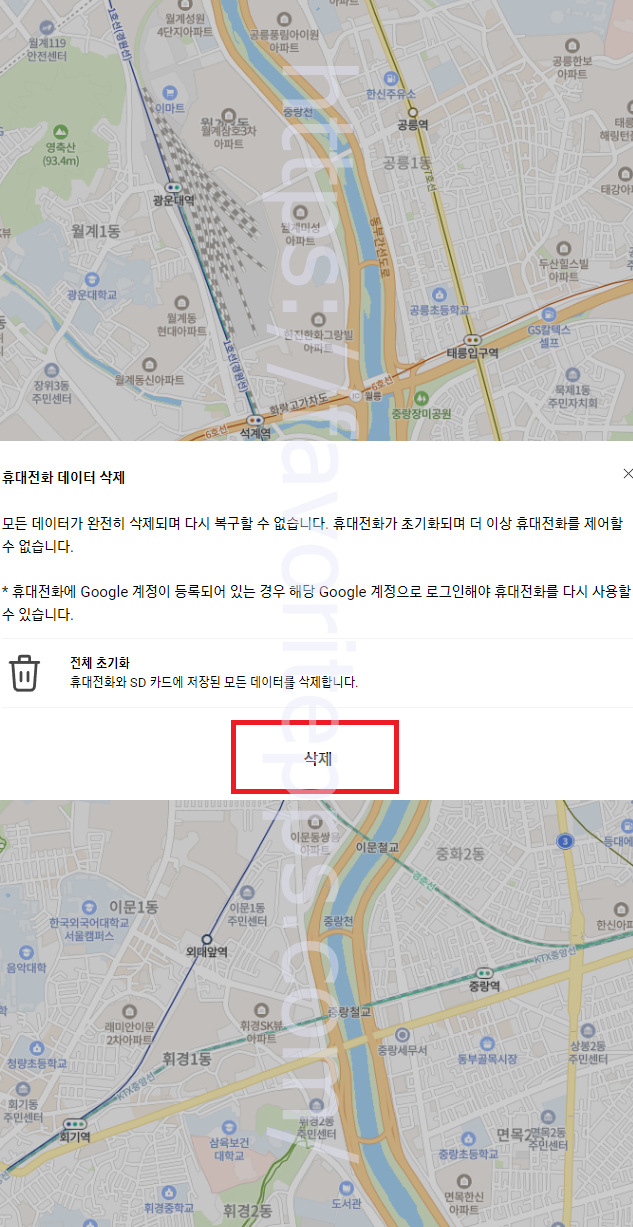Viewport: 633px width, 1227px height.
Task: Click the 광운대역 subway station icon
Action: pos(172,187)
